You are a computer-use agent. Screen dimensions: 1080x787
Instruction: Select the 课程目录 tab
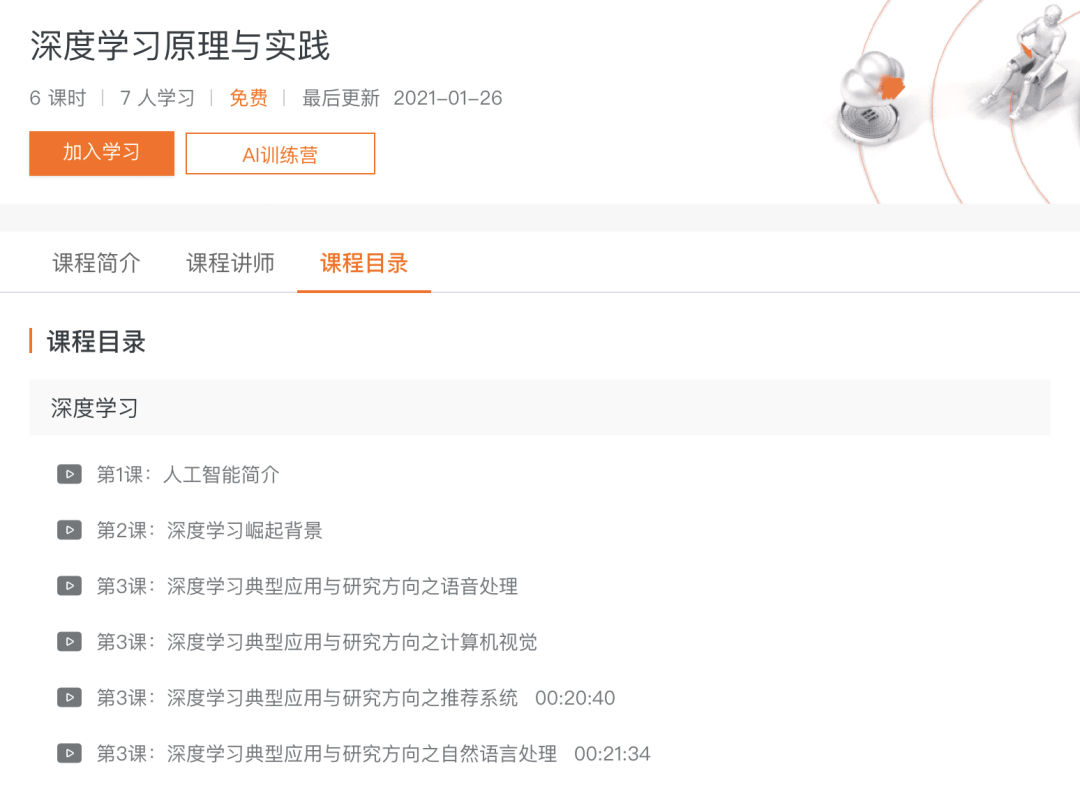(364, 262)
